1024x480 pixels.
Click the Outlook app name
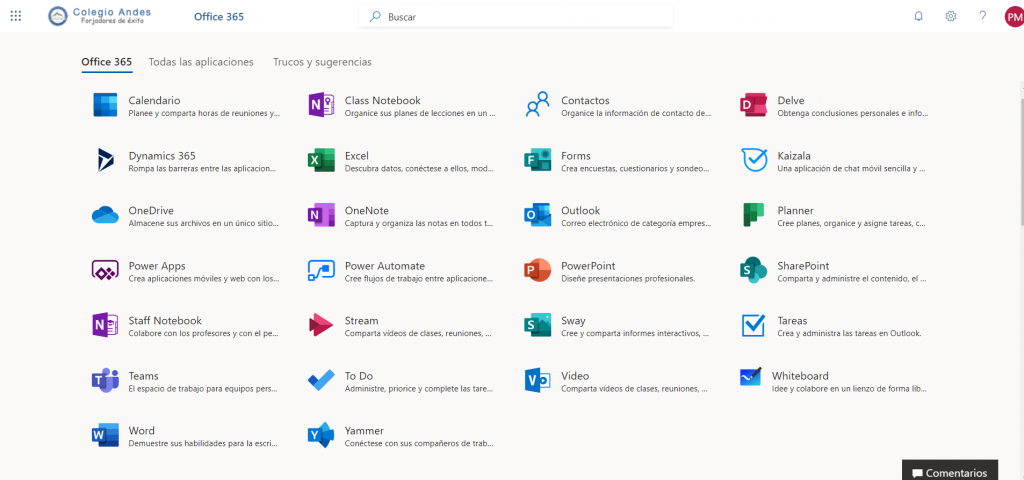click(x=581, y=211)
